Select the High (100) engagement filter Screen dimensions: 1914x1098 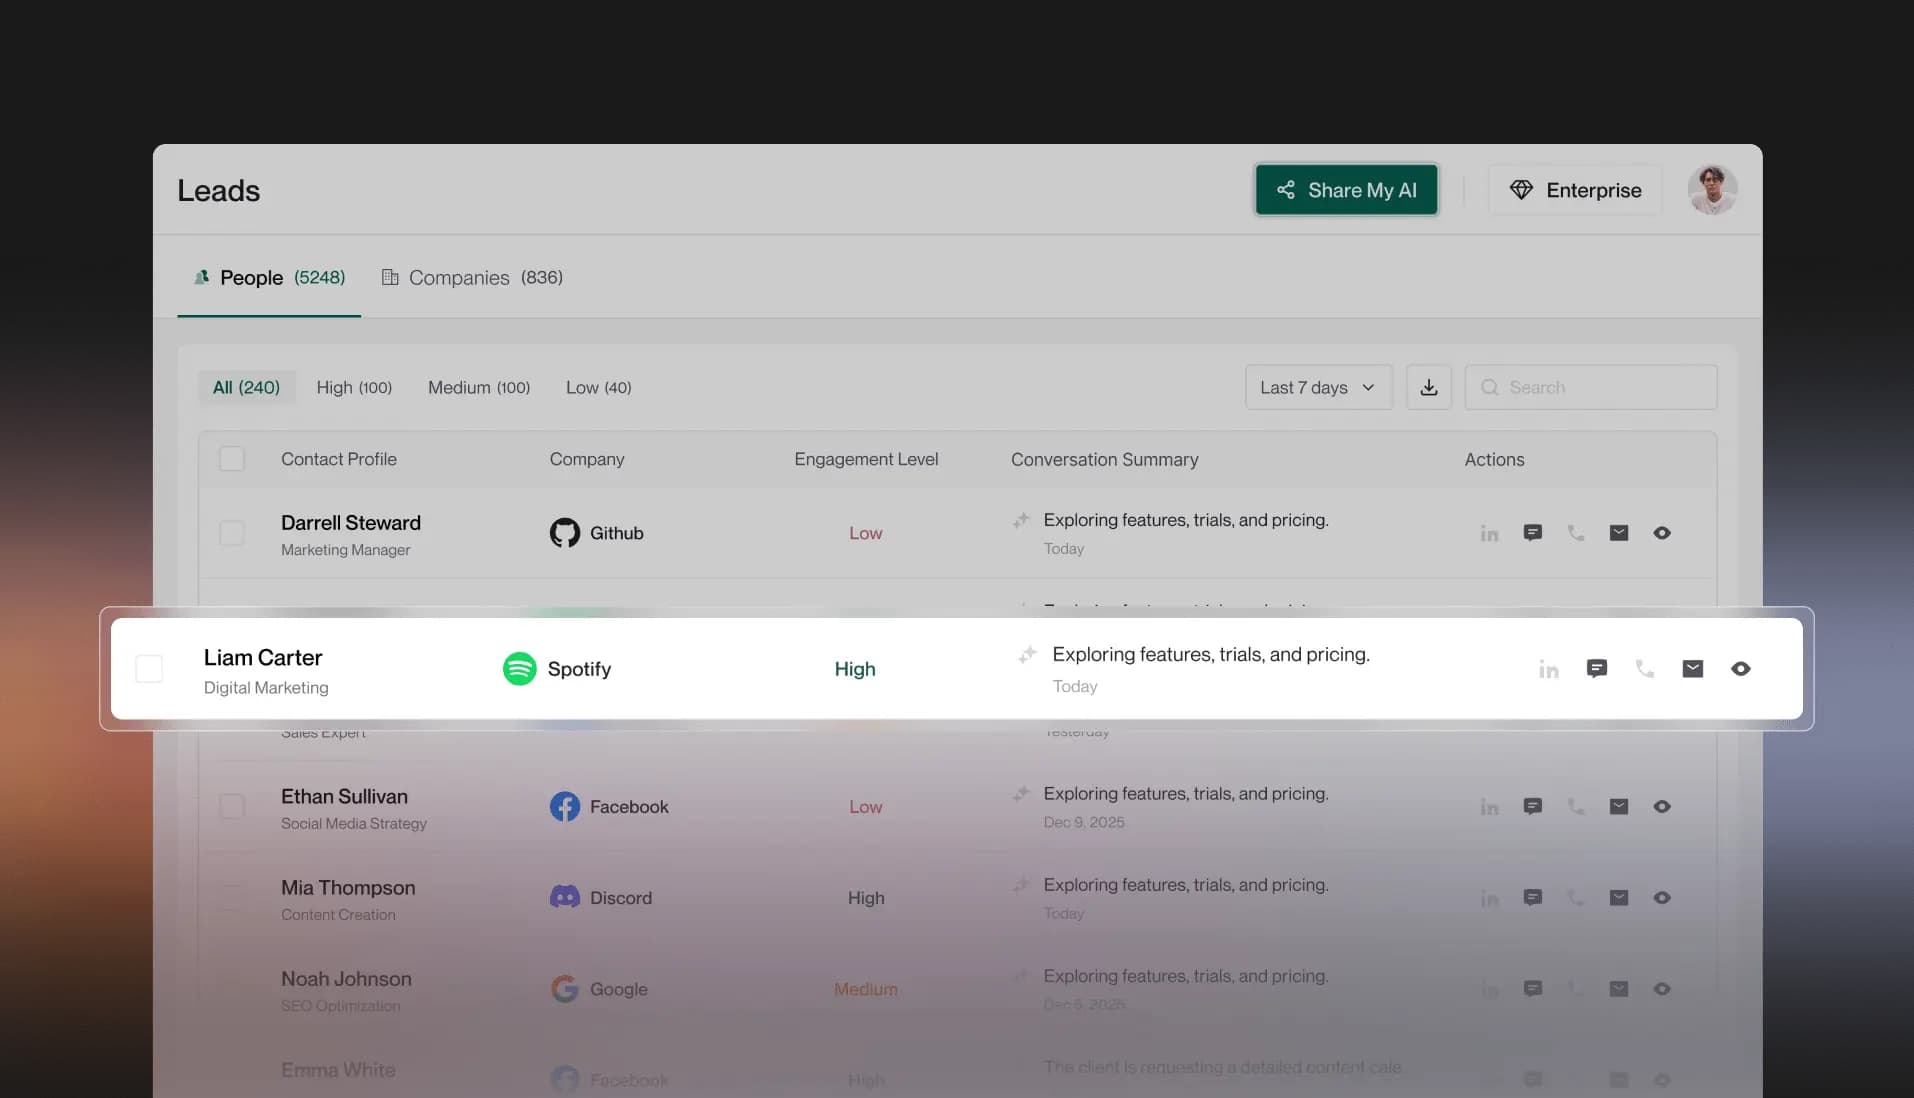(x=353, y=387)
